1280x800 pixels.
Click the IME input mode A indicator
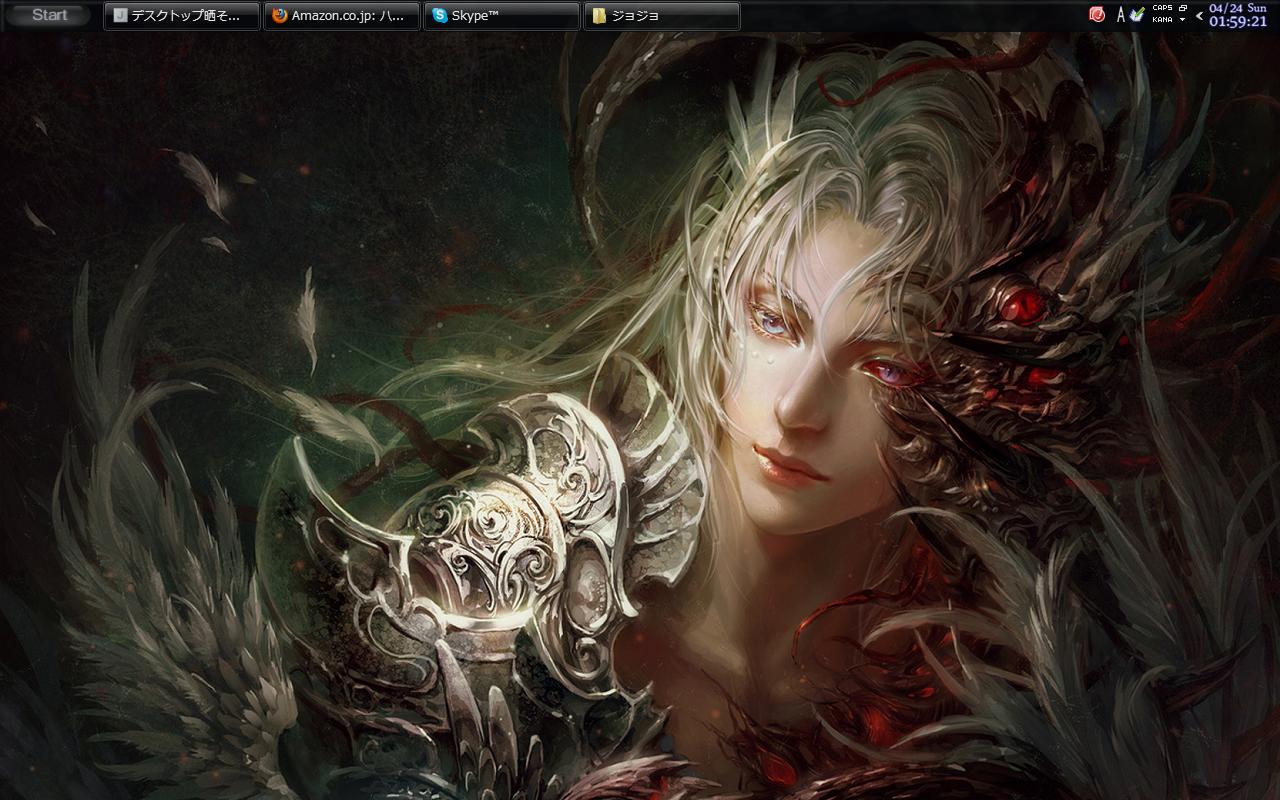1122,14
